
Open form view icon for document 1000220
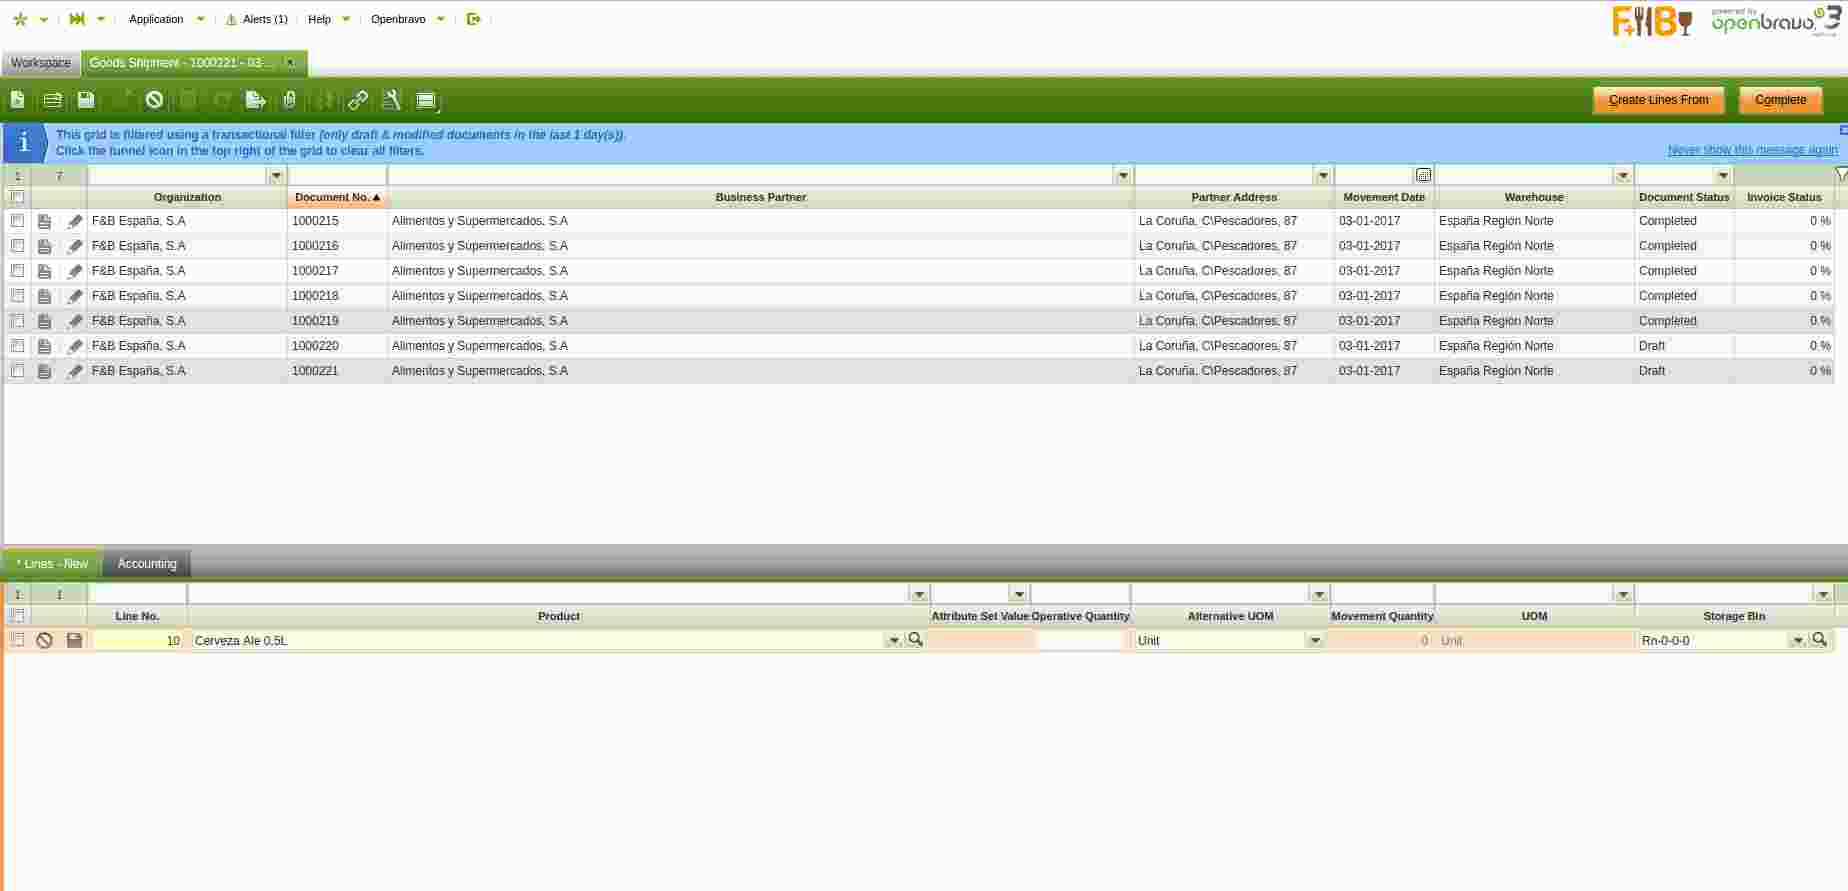[44, 346]
